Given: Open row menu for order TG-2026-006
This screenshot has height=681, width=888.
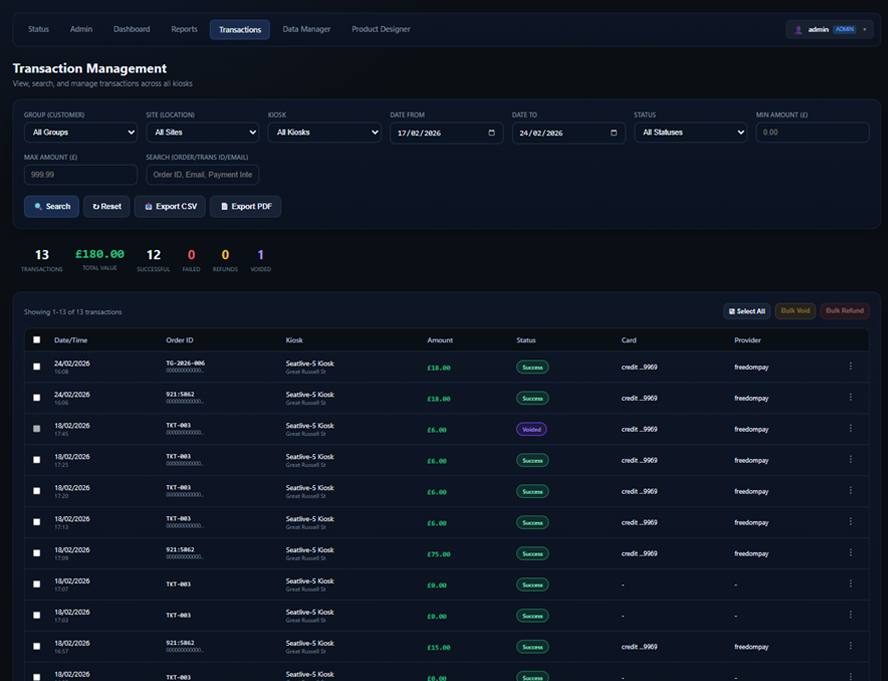Looking at the screenshot, I should pyautogui.click(x=850, y=366).
